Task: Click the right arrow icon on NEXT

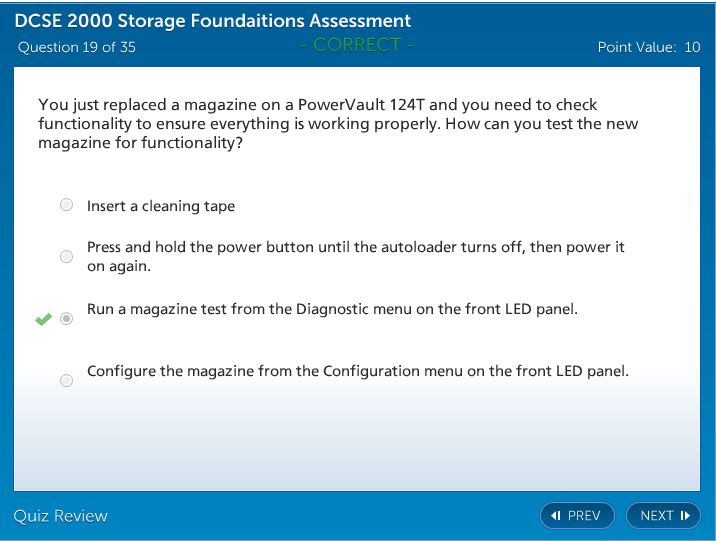Action: (x=685, y=516)
